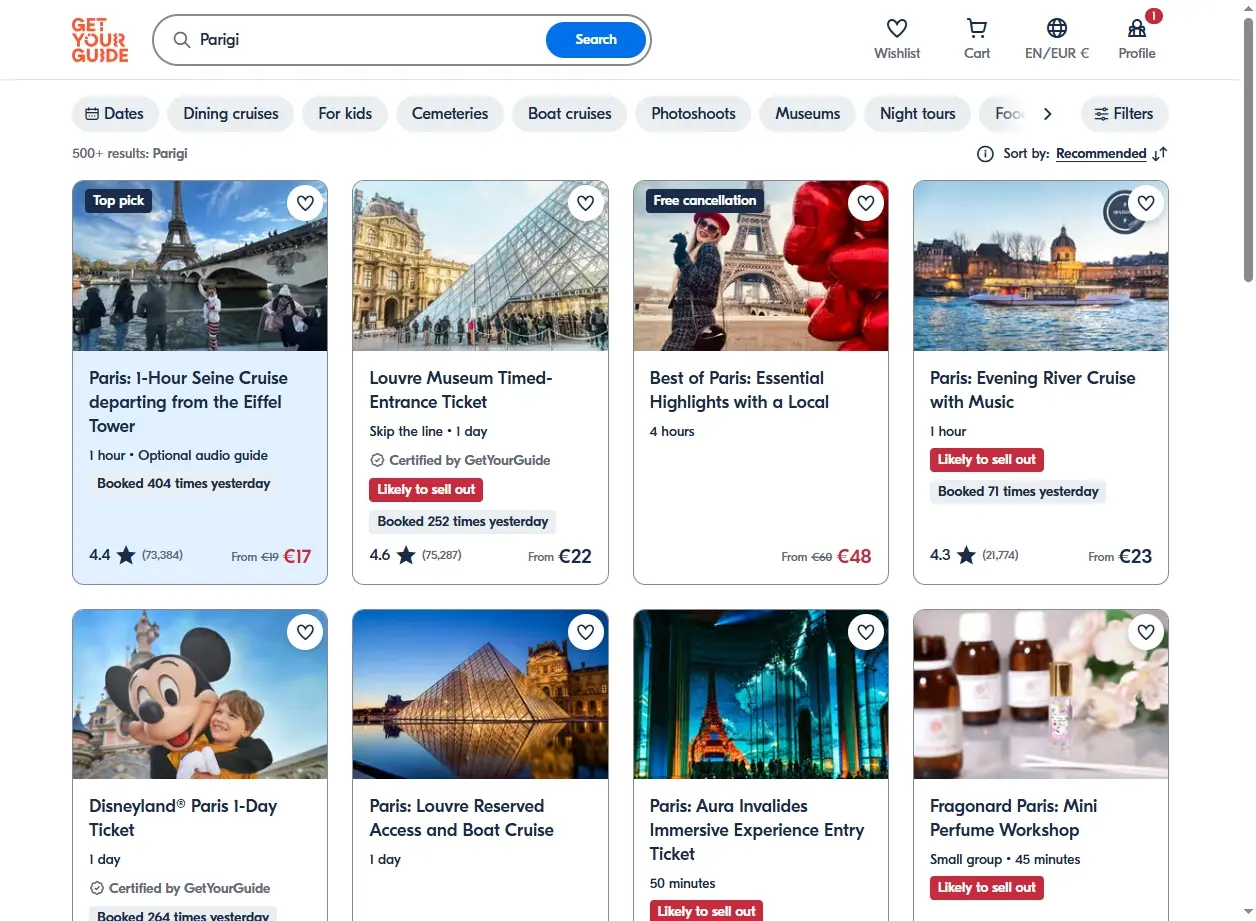Viewport: 1256px width, 921px height.
Task: Open Best of Paris: Essential Highlights title
Action: coord(739,390)
